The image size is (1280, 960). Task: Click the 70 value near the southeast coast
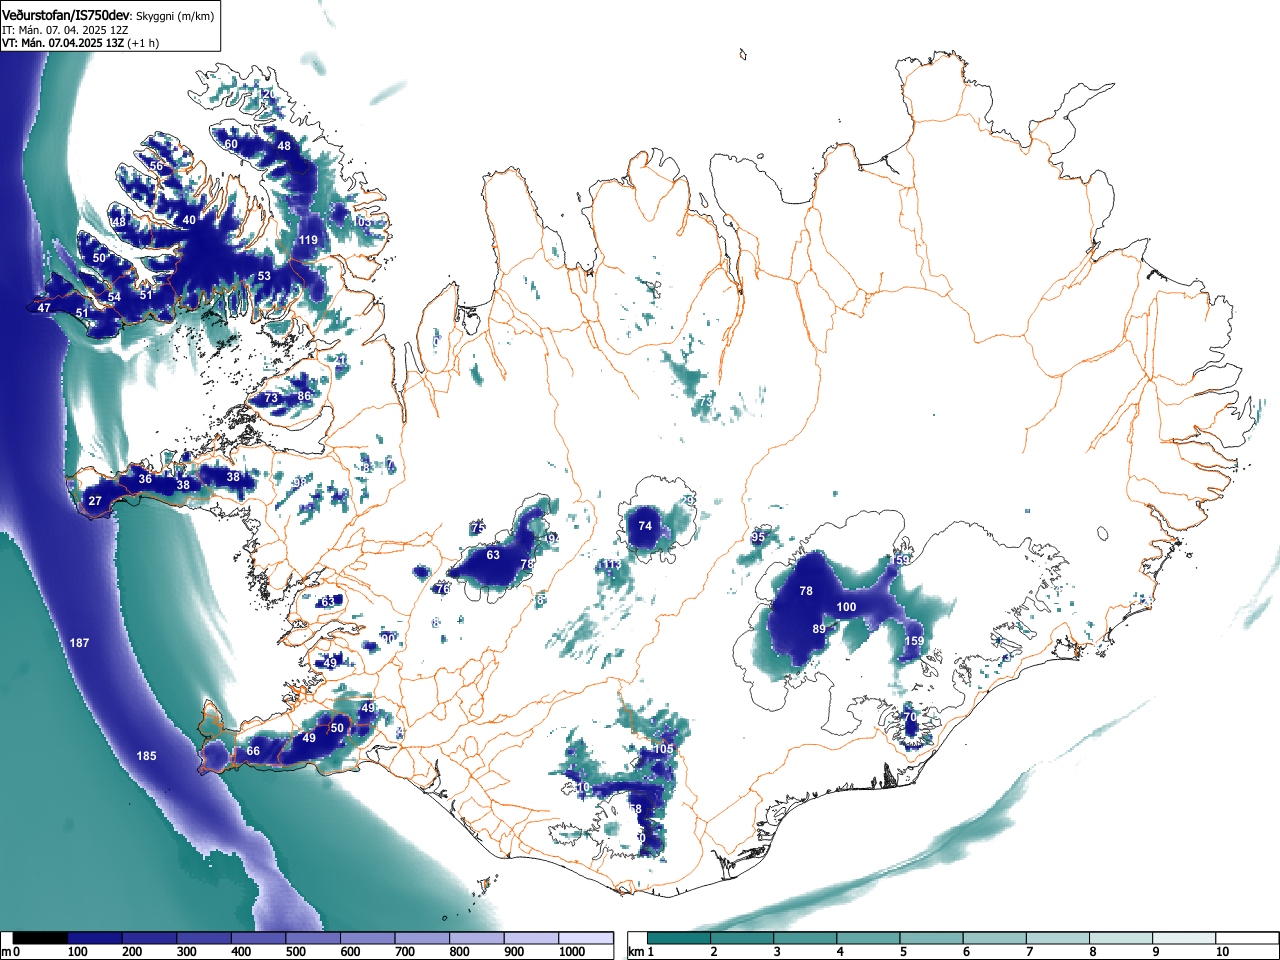point(910,718)
